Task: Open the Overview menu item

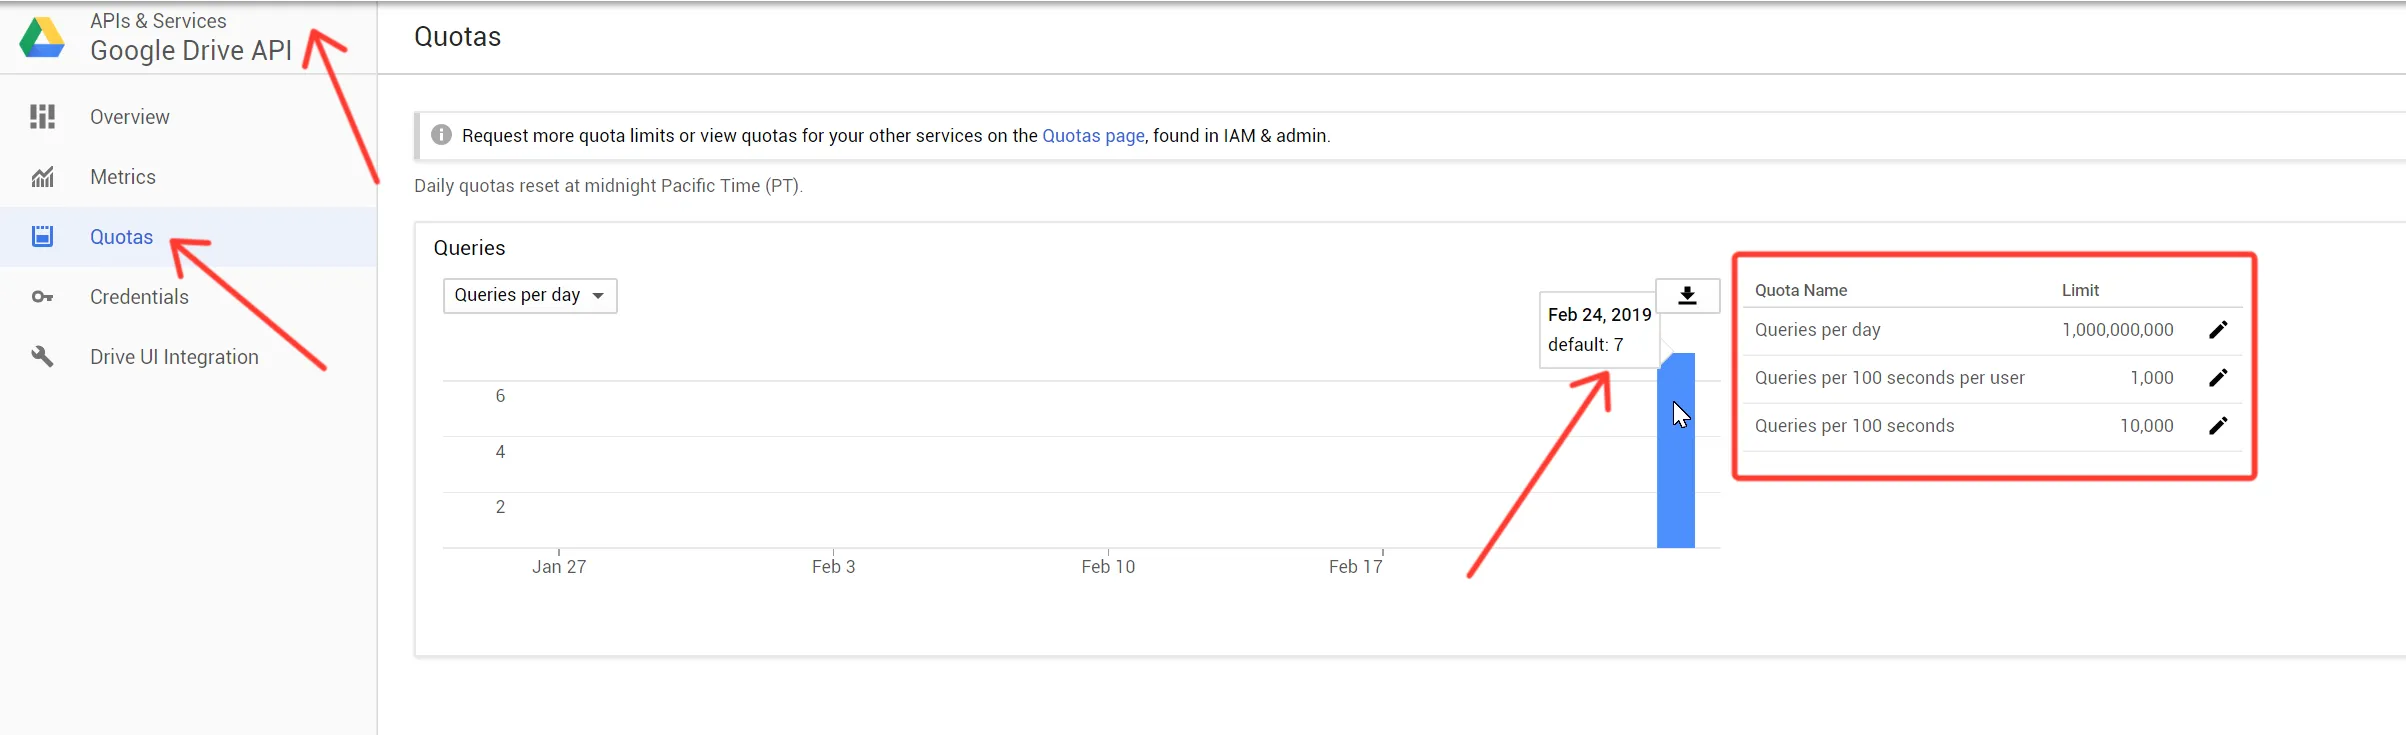Action: [x=130, y=117]
